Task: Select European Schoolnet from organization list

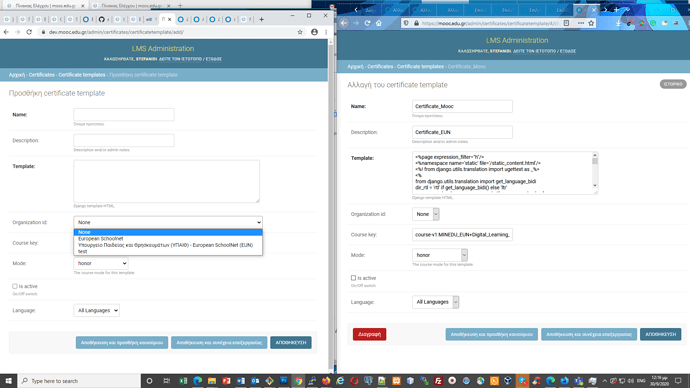Action: pos(101,238)
